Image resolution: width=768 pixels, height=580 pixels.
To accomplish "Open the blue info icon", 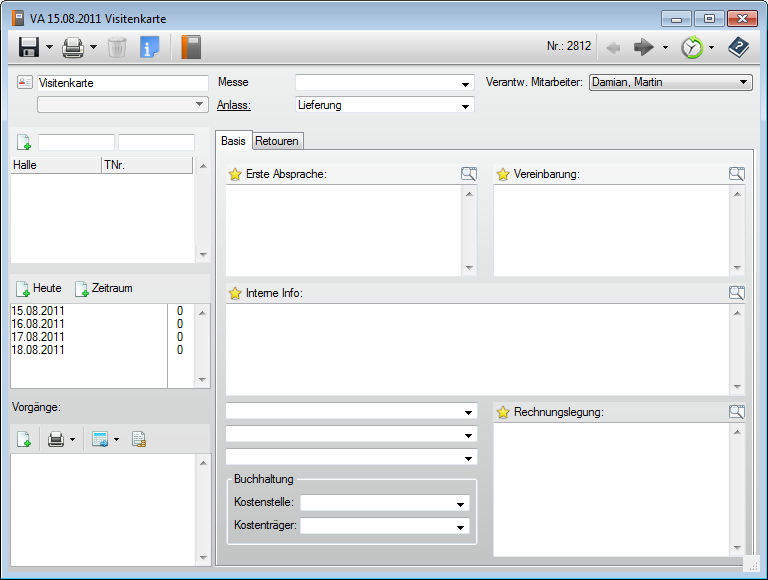I will (x=150, y=47).
